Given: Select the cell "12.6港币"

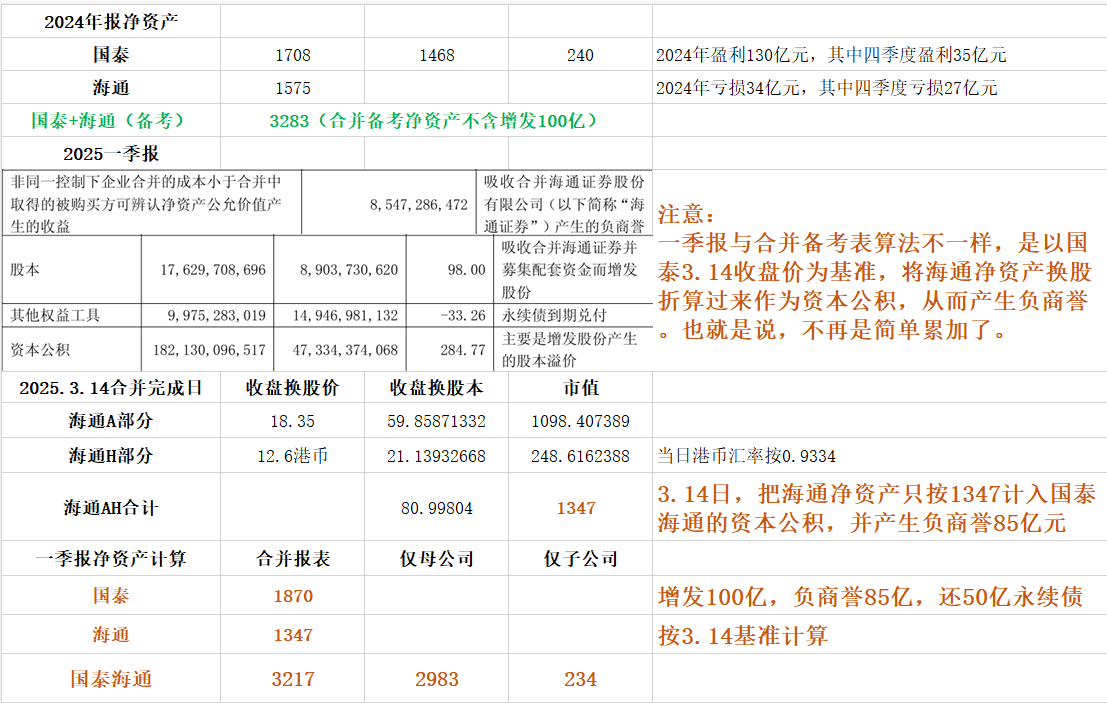Looking at the screenshot, I should click(292, 456).
